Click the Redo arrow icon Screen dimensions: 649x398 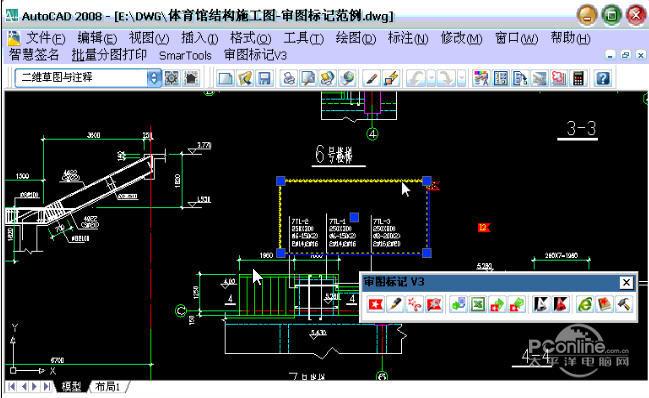(446, 78)
